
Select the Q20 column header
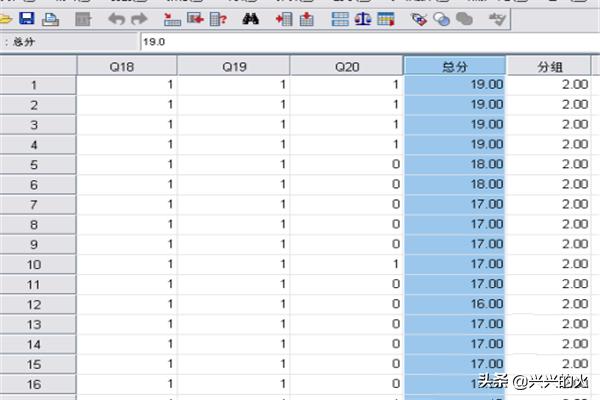346,65
